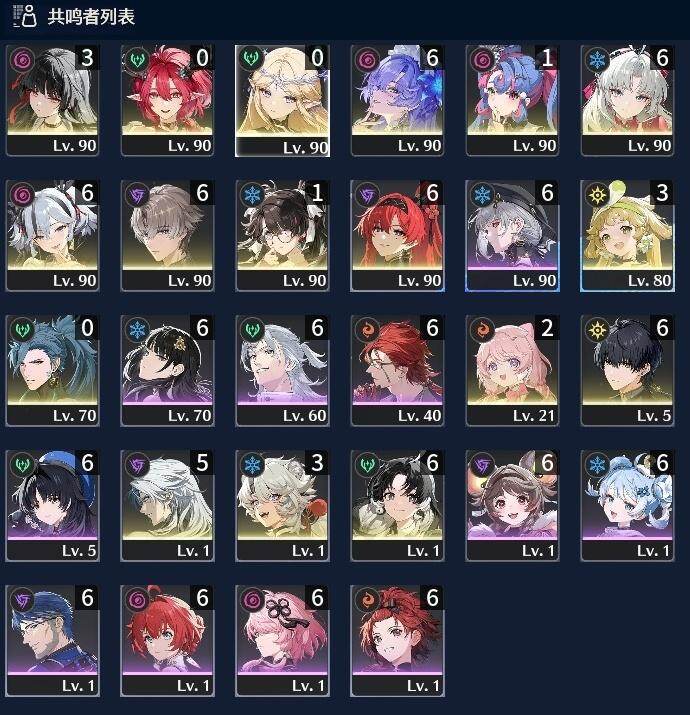This screenshot has height=715, width=690.
Task: Pick the light-blue-haired Glacio resonator at Lv. 1
Action: tap(627, 505)
